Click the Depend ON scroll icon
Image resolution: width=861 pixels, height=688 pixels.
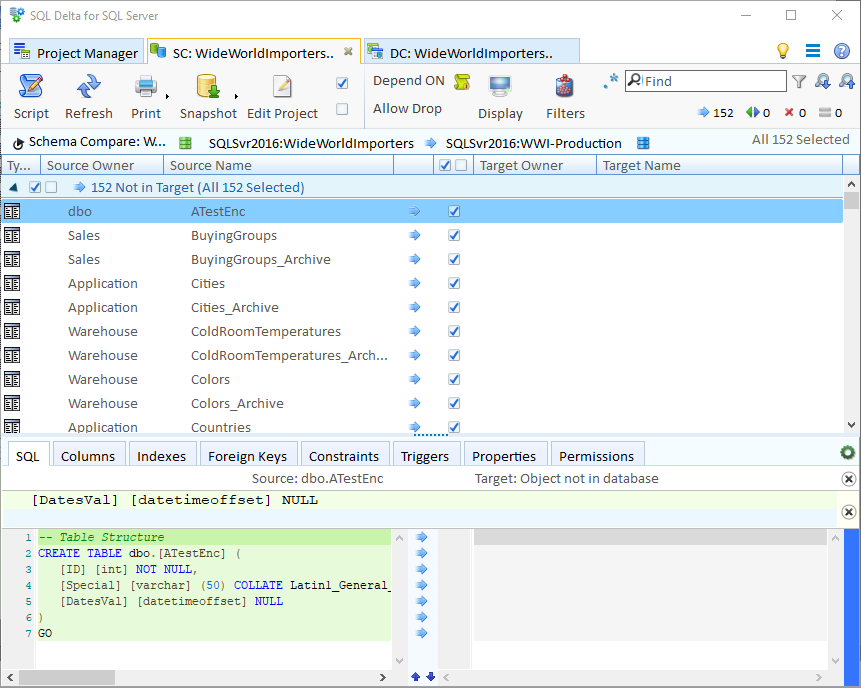[x=462, y=82]
